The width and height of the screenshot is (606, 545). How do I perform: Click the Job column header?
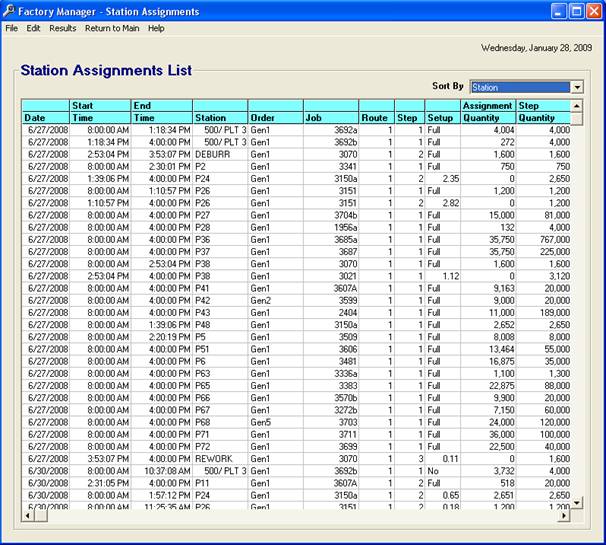331,112
